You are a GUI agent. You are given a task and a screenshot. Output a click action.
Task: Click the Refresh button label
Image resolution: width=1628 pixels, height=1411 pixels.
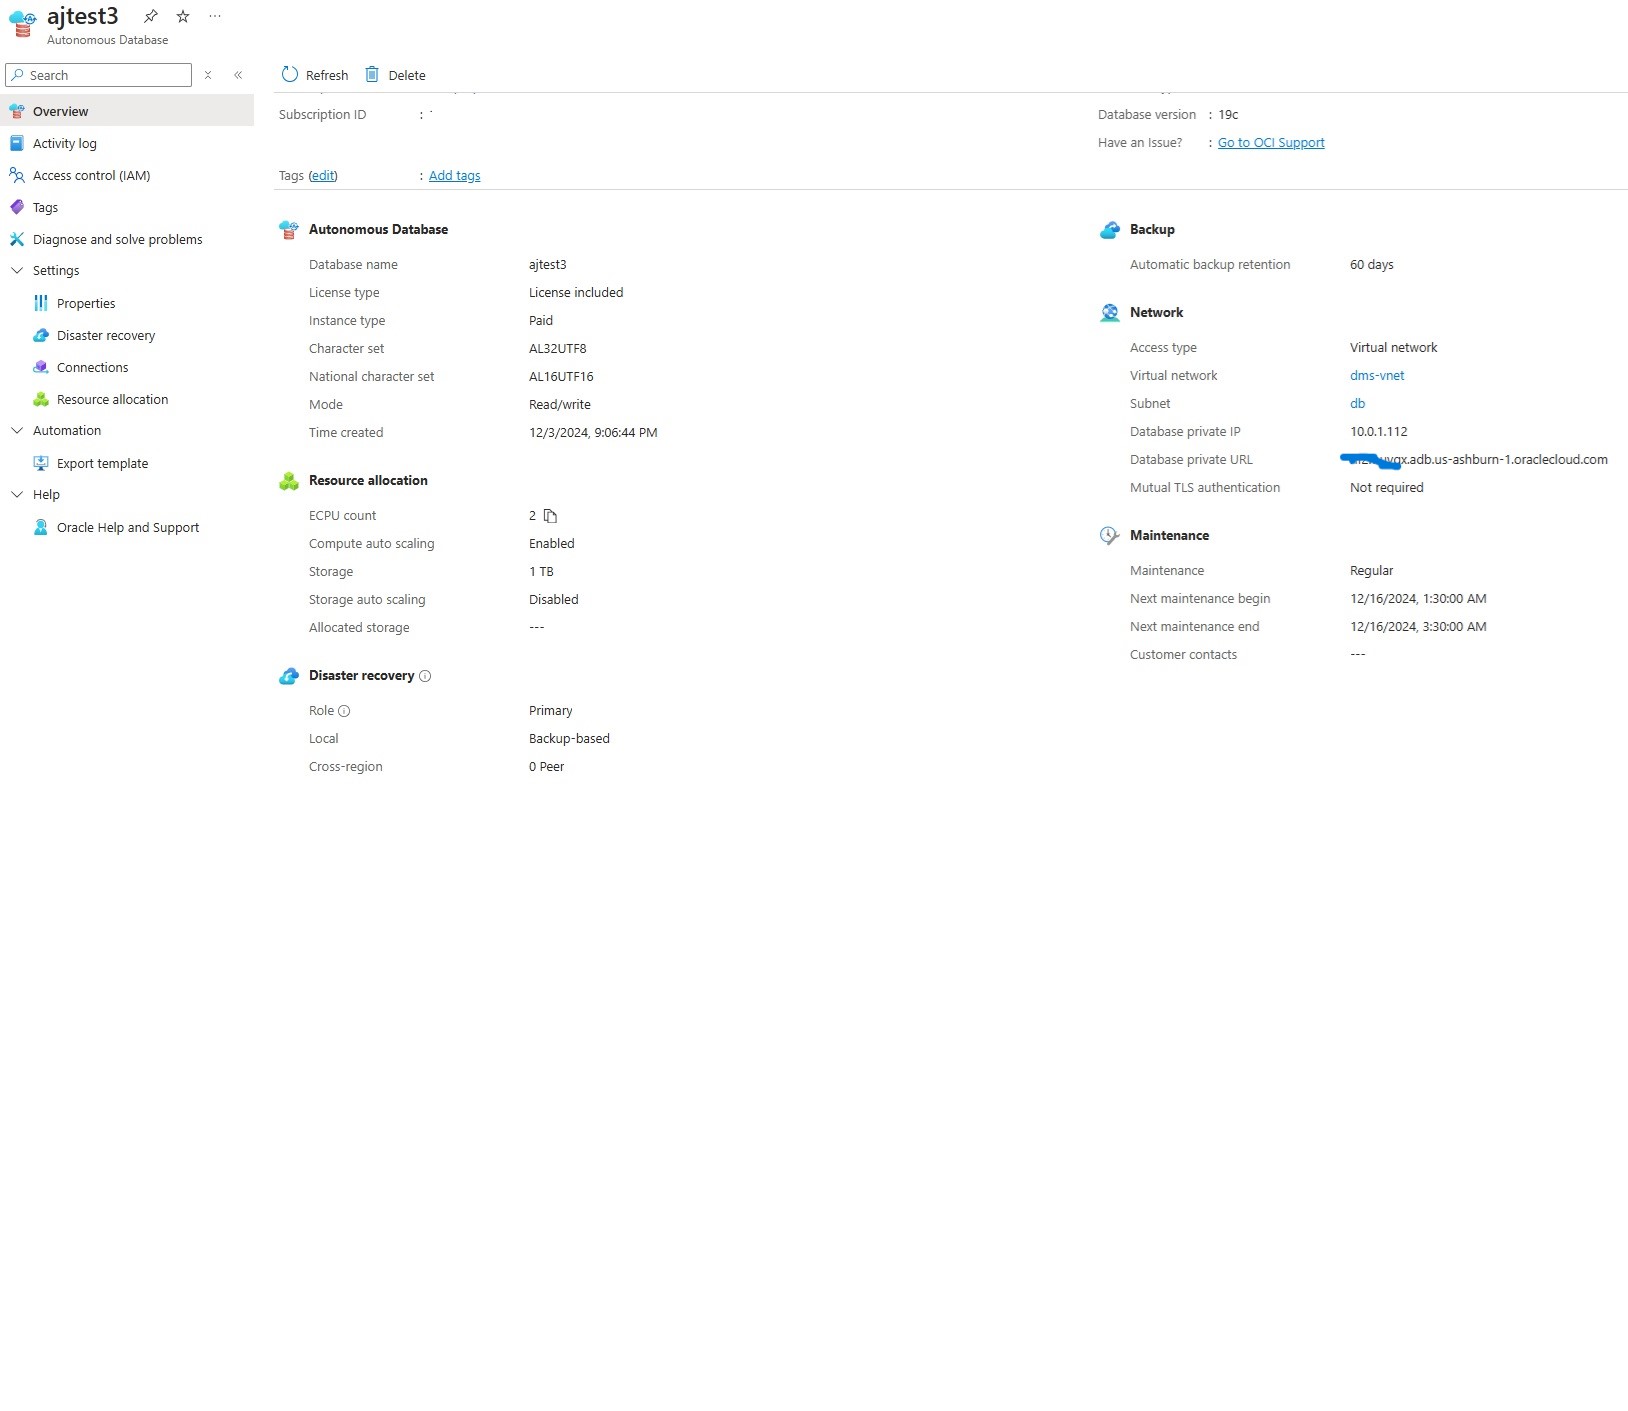tap(327, 75)
